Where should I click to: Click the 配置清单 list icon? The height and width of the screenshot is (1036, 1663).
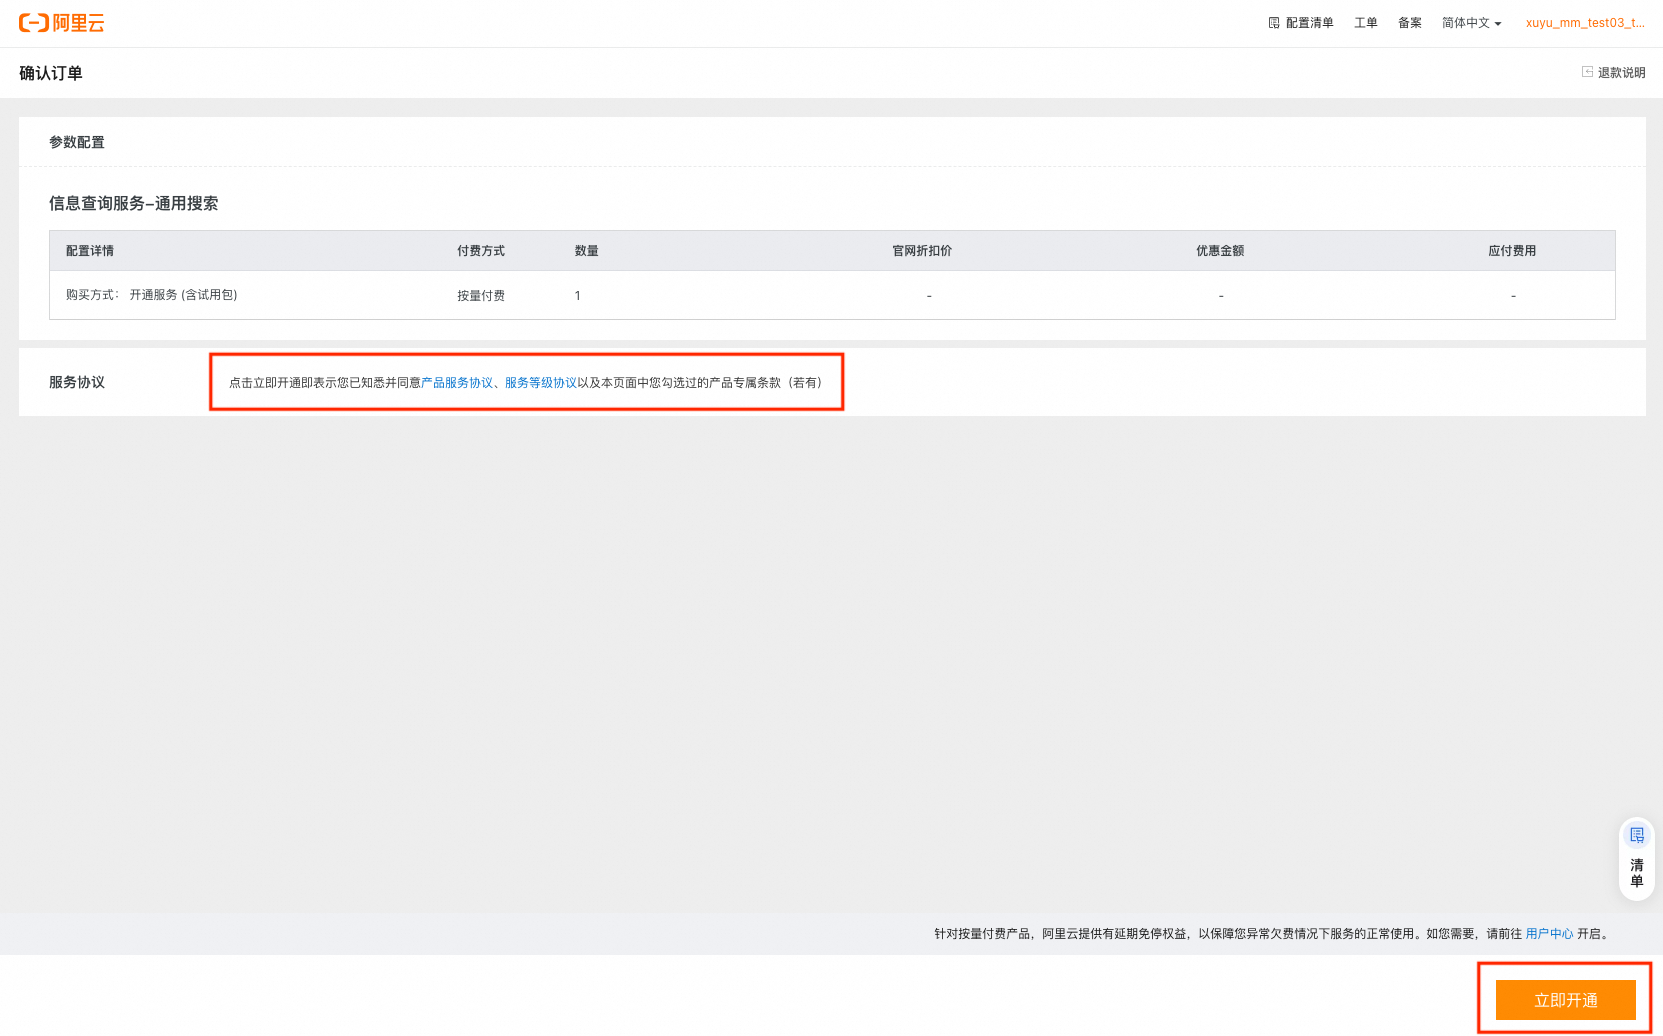point(1274,23)
